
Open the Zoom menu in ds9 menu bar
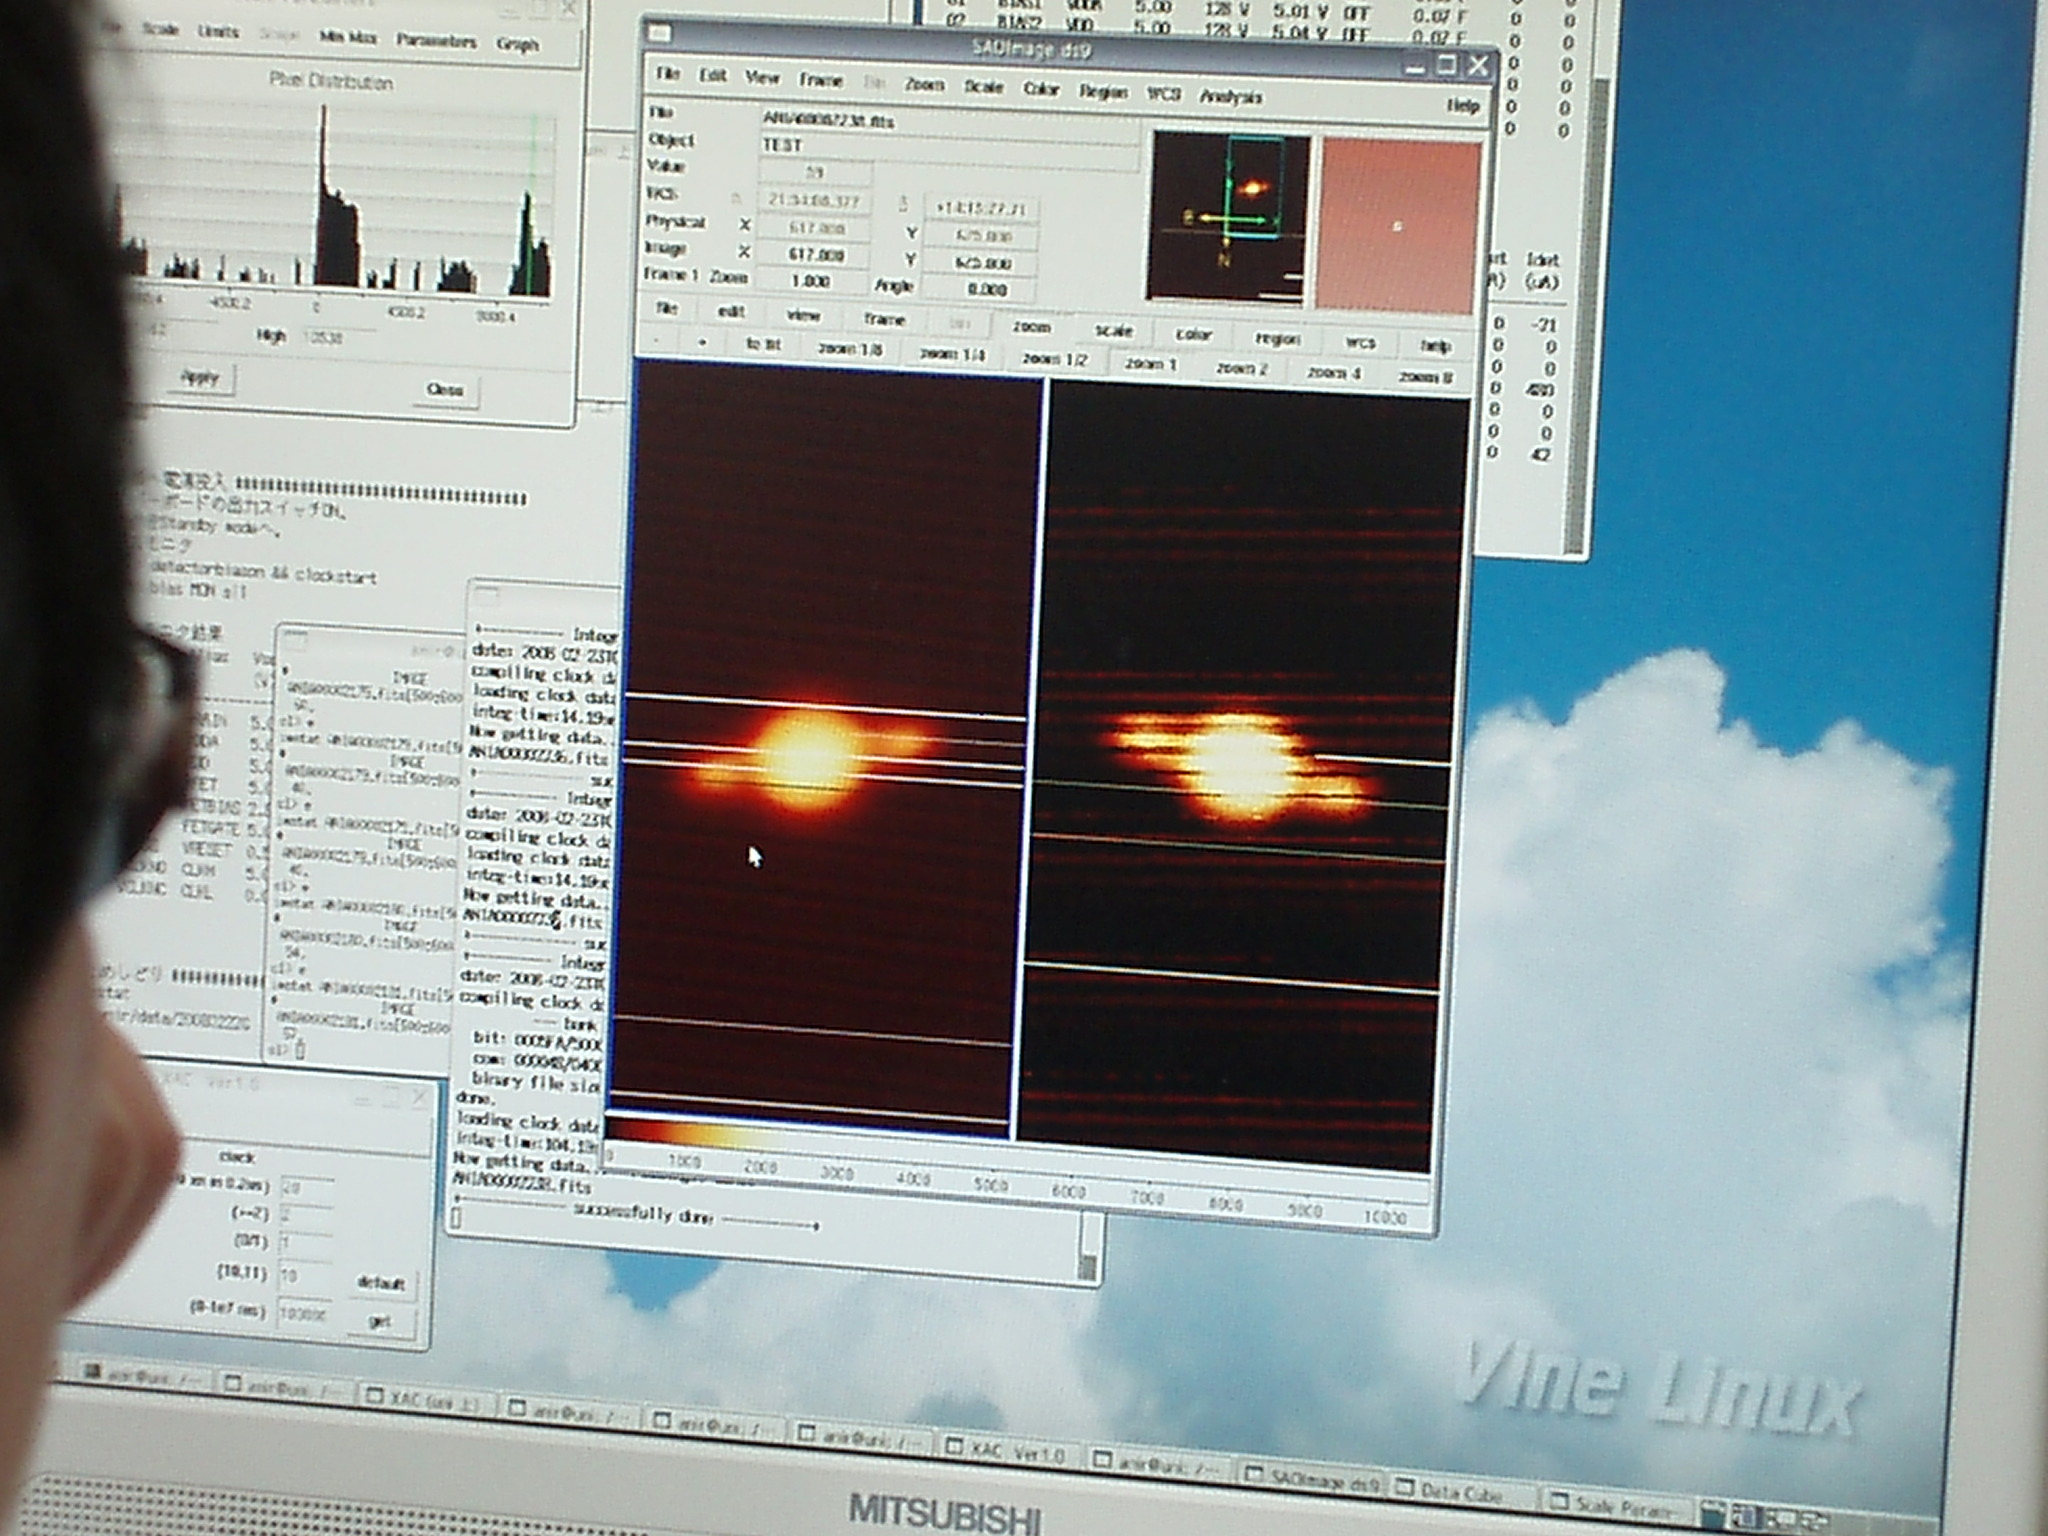(924, 84)
